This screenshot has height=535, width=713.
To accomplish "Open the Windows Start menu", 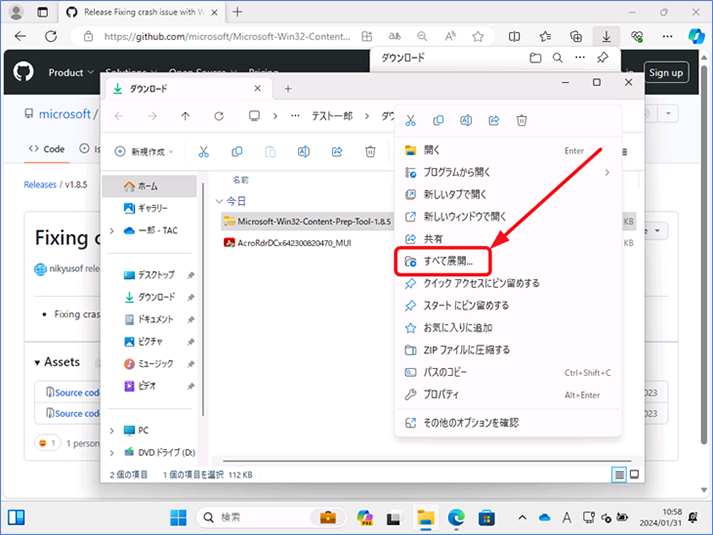I will [x=178, y=517].
